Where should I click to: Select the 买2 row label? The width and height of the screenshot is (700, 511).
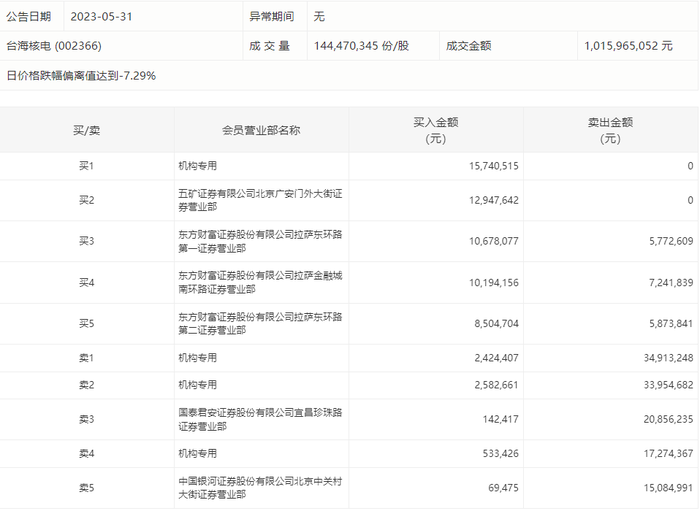[87, 200]
